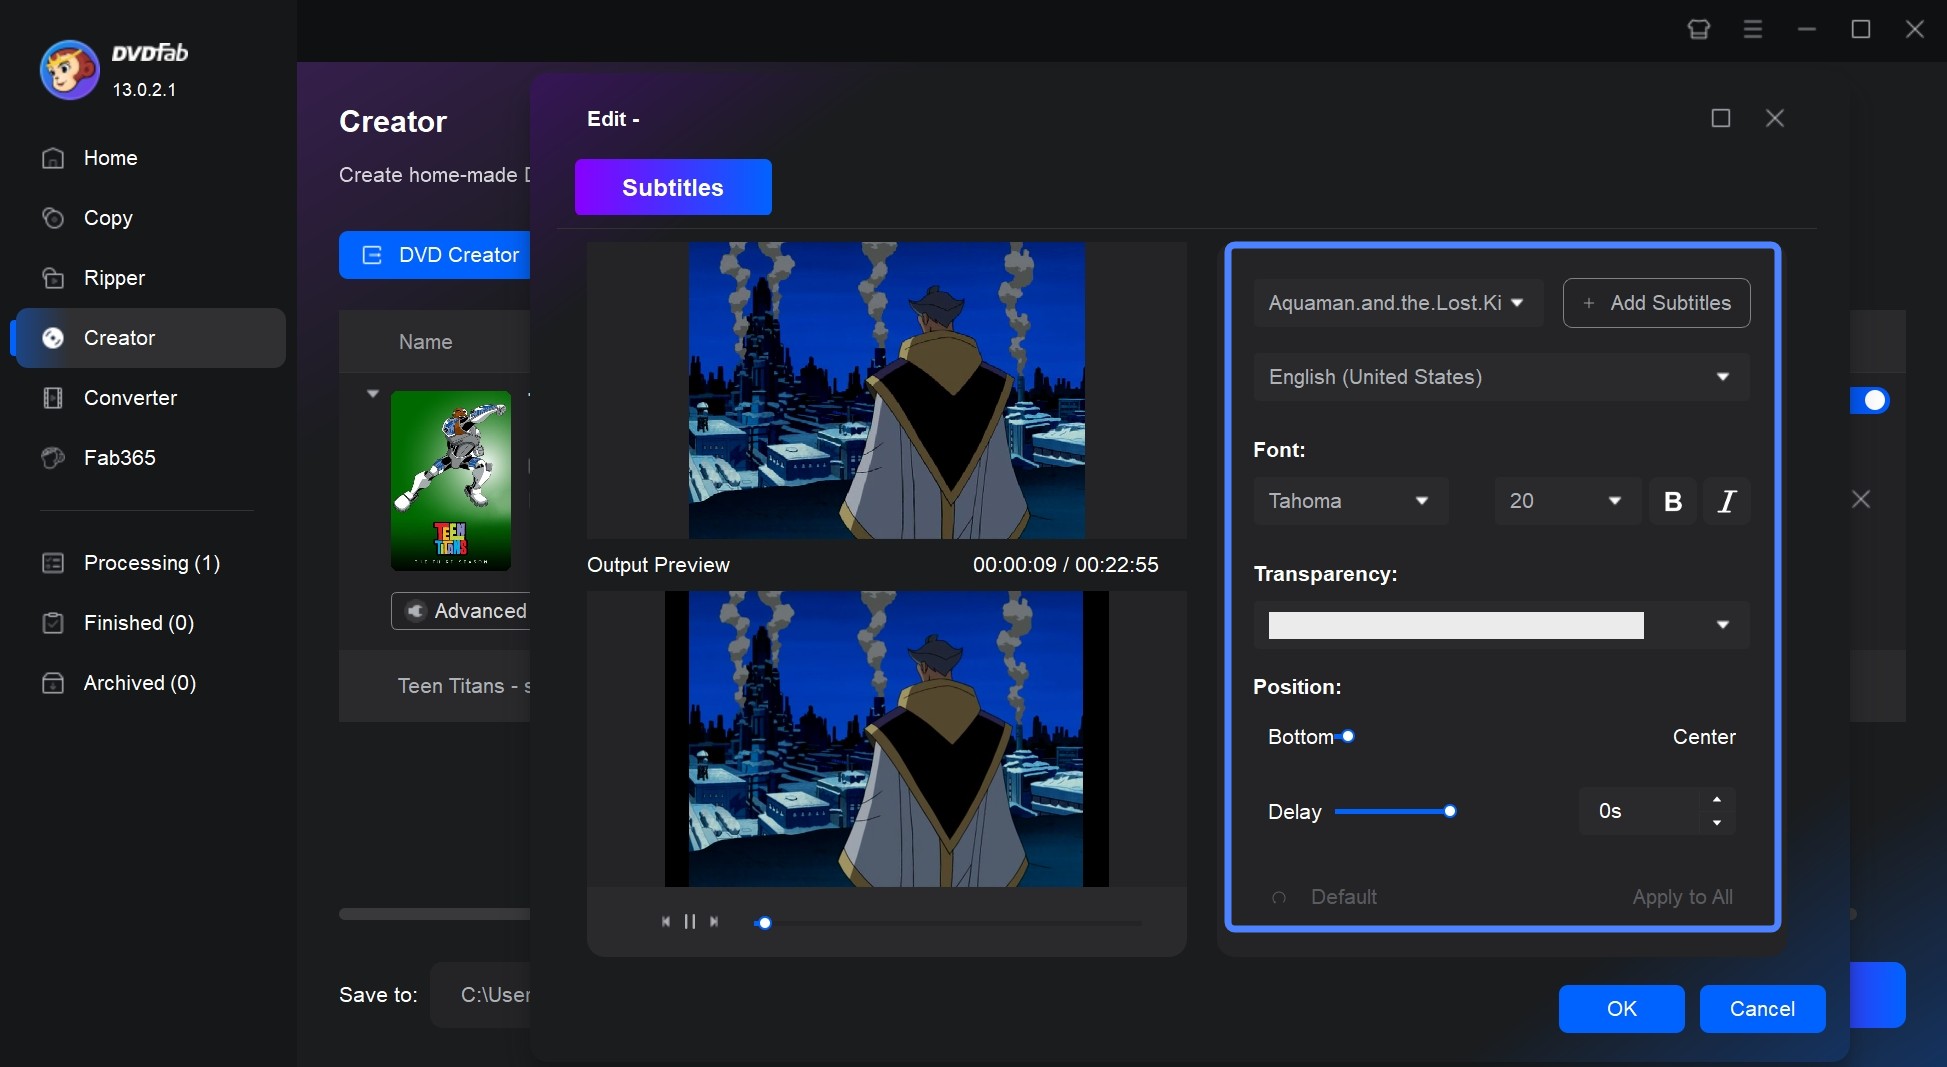
Task: Open the font size 20 dropdown
Action: click(x=1567, y=501)
